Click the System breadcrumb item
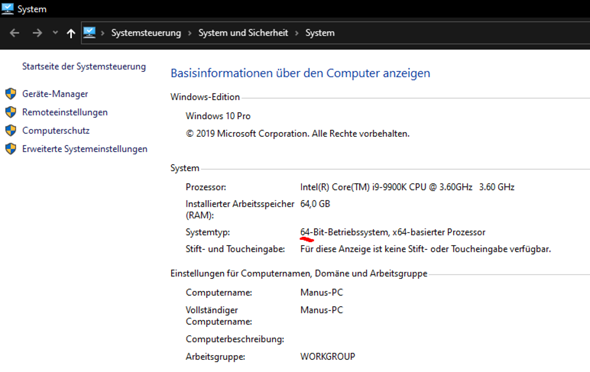Screen dimensions: 590x372 [320, 33]
